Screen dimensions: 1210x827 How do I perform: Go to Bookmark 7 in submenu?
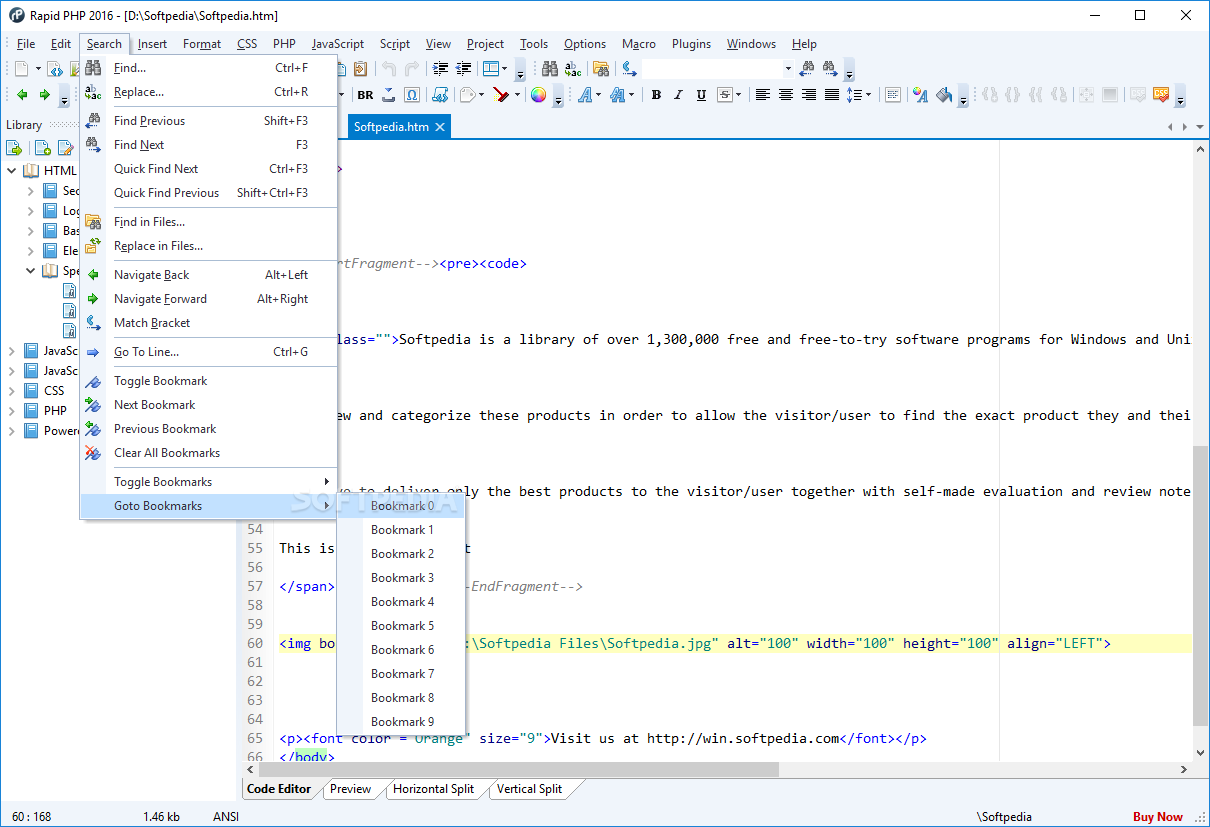[401, 674]
